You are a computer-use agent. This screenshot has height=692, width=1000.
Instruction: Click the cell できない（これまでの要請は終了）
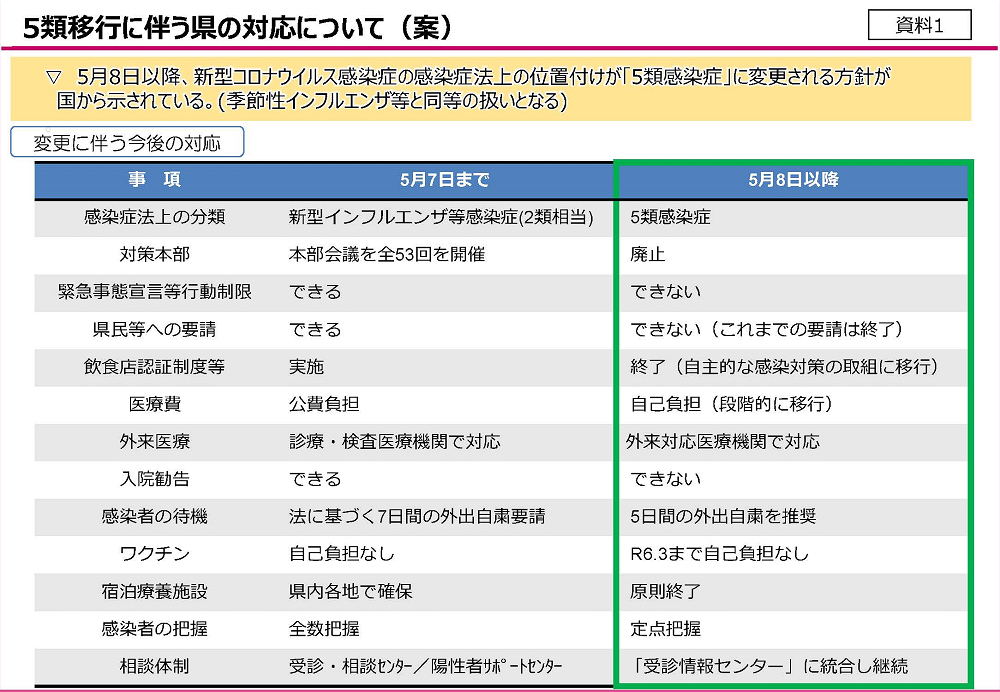point(767,330)
